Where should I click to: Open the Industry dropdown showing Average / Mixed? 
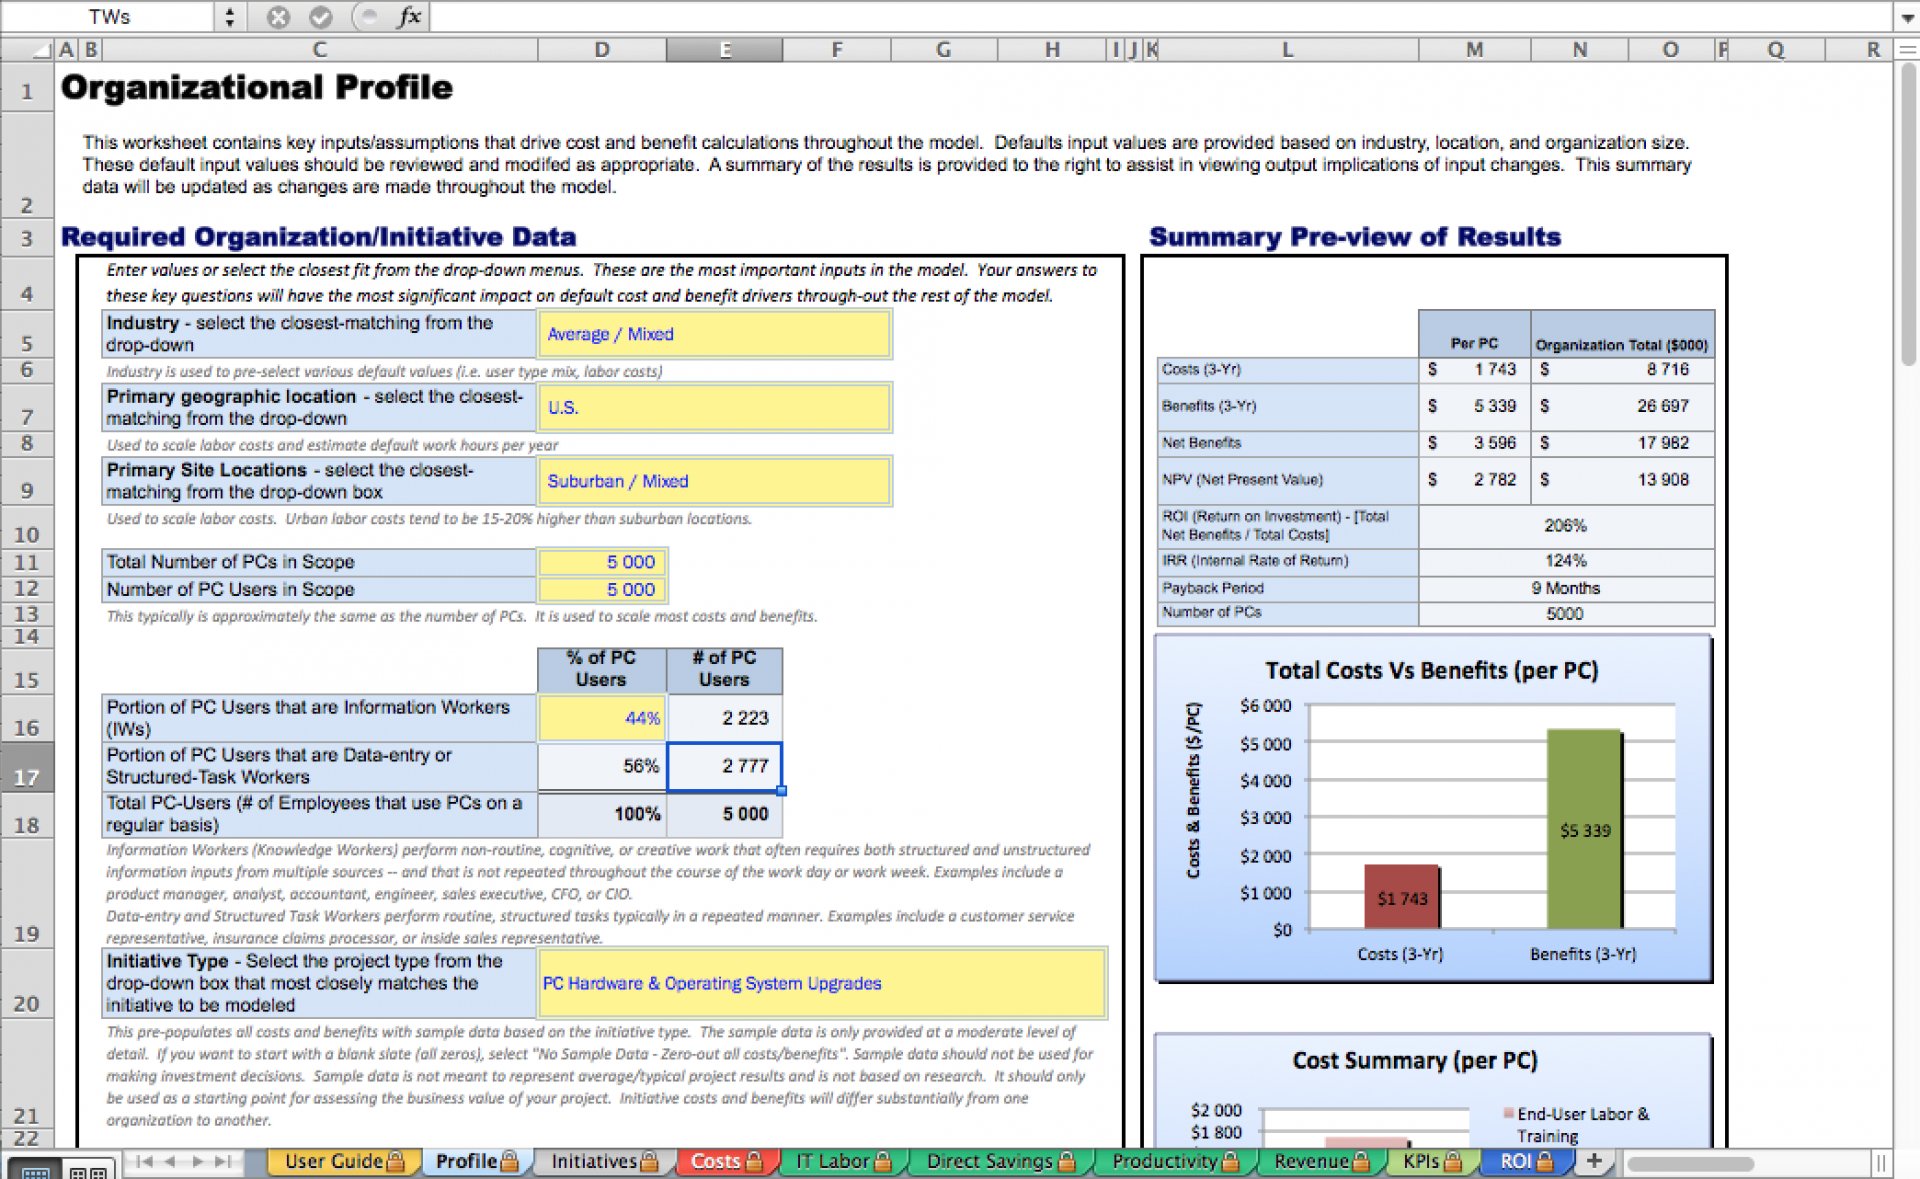(x=714, y=334)
